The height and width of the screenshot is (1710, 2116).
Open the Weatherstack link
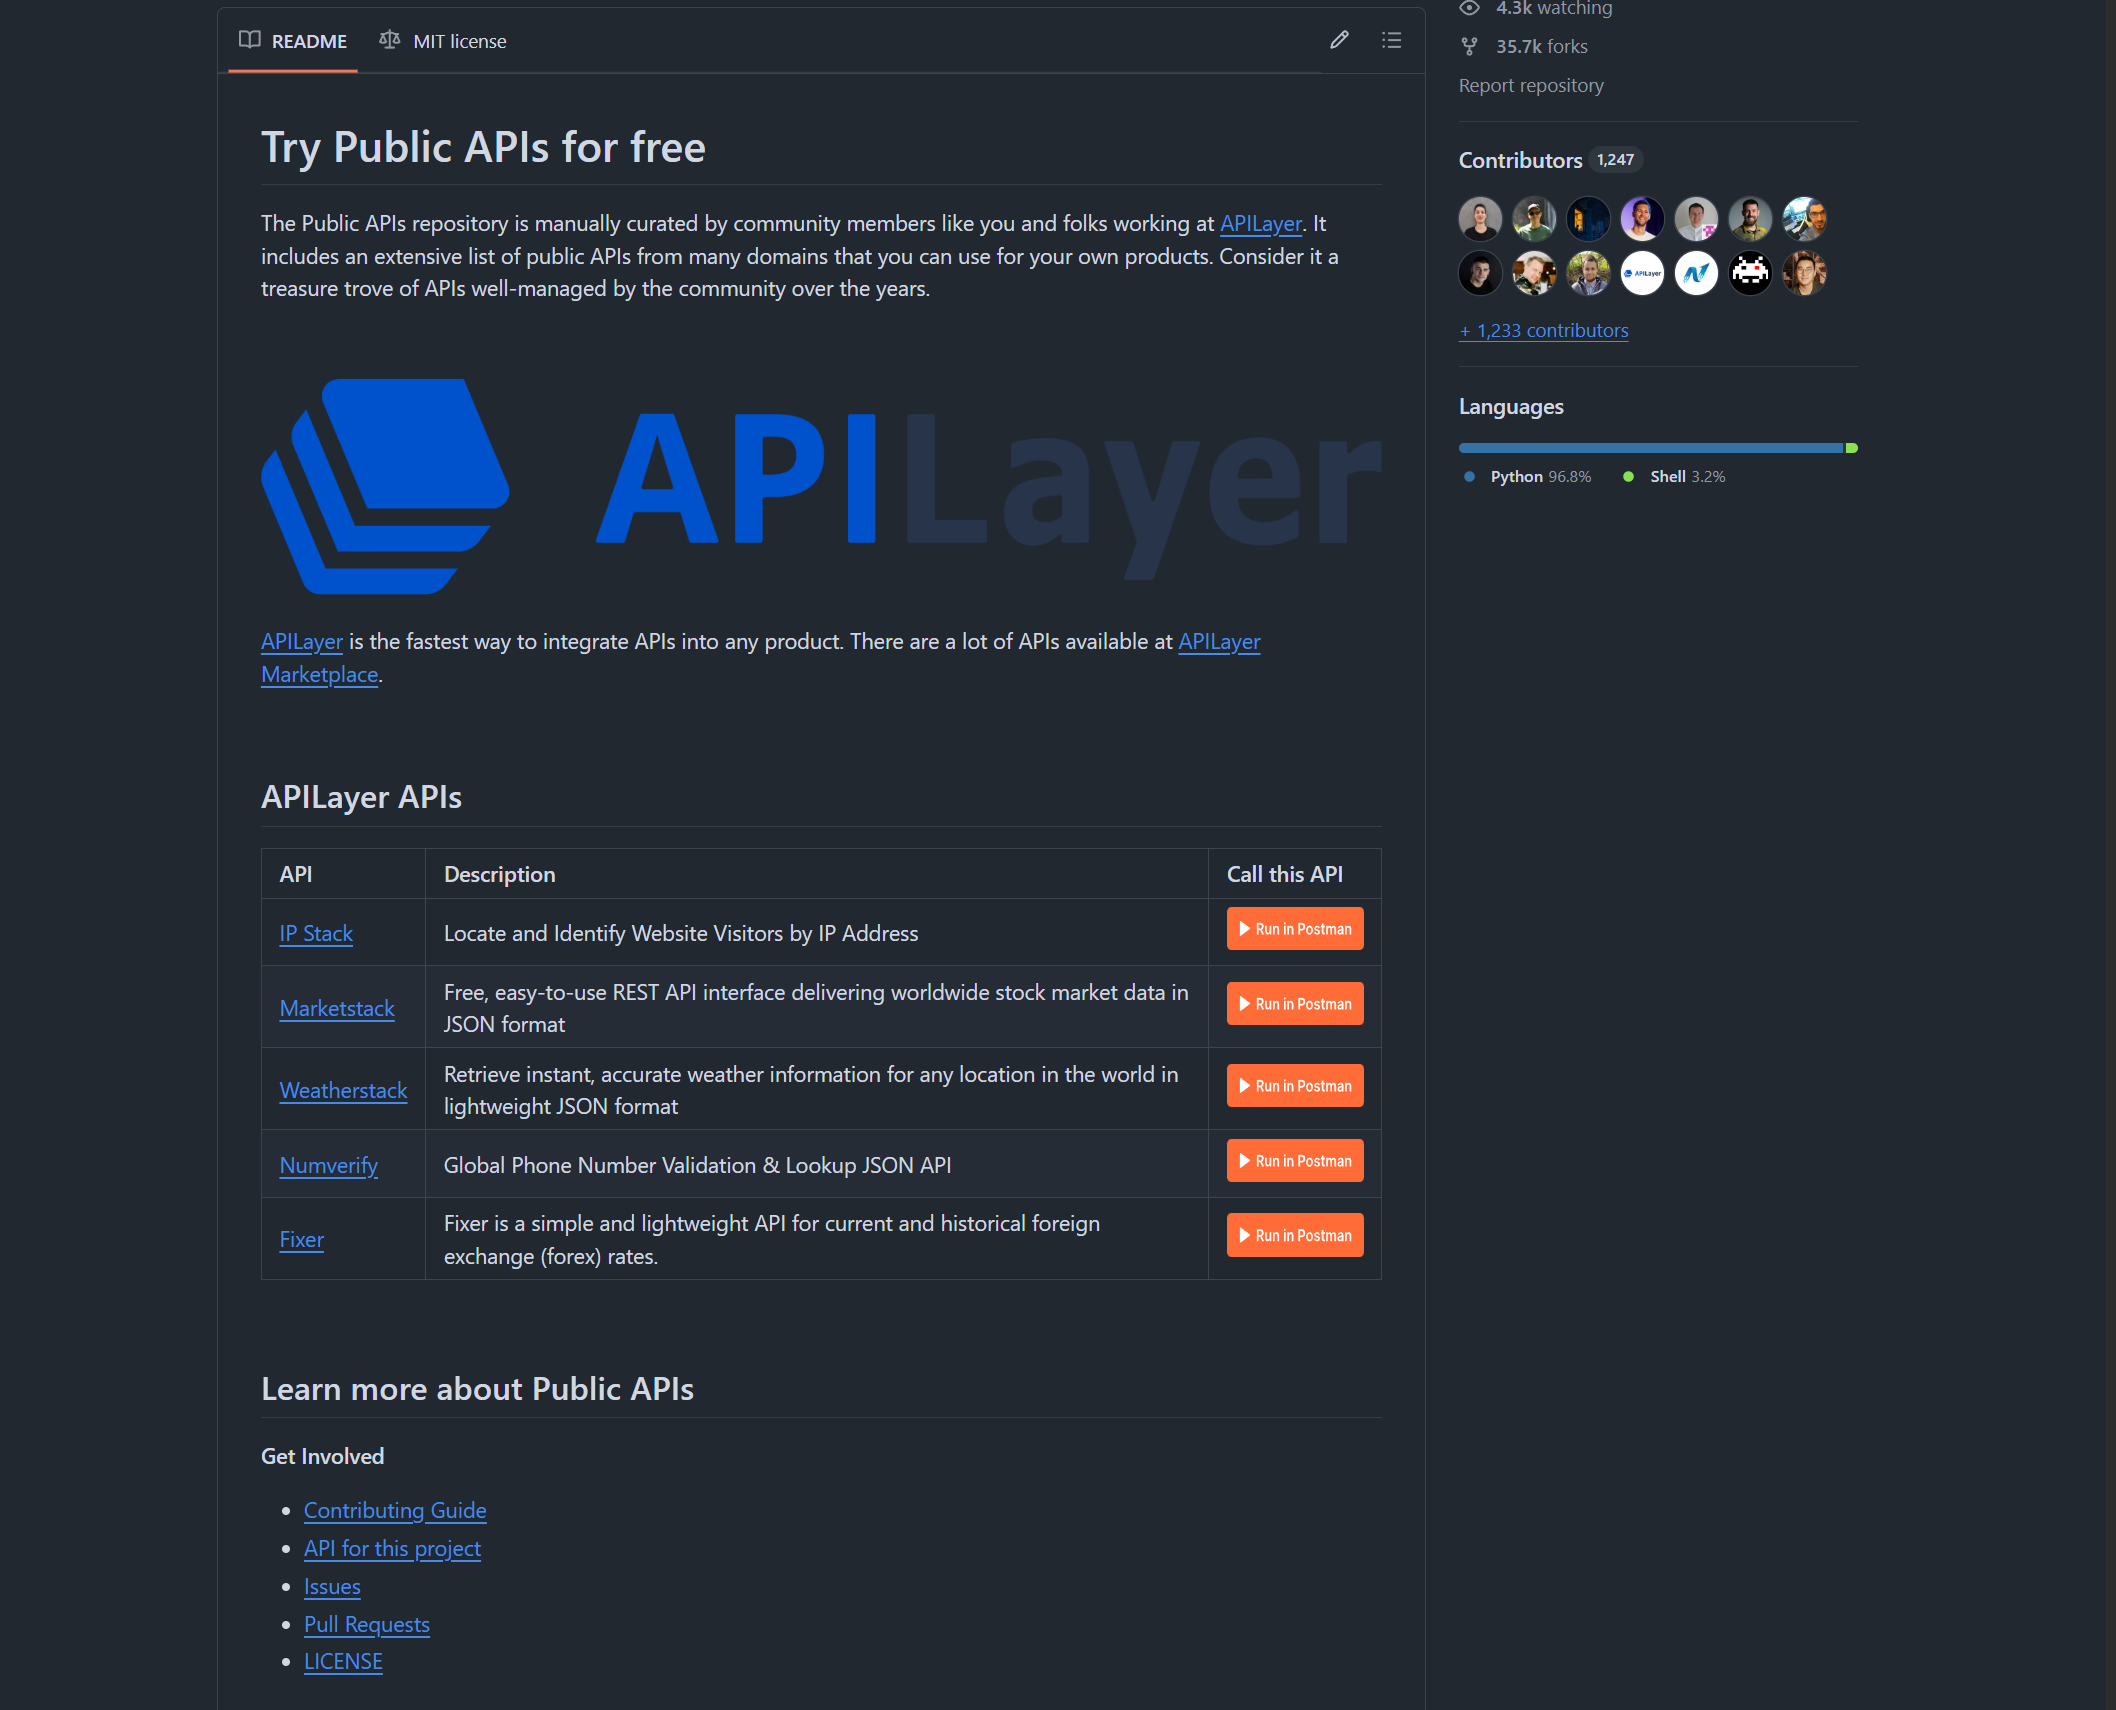[x=343, y=1091]
